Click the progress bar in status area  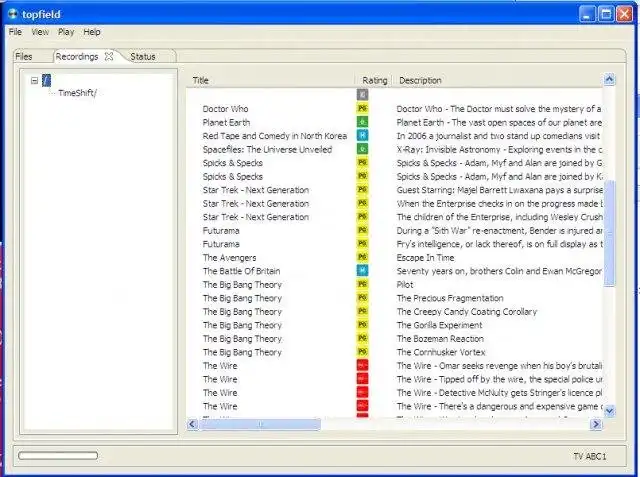(x=58, y=455)
